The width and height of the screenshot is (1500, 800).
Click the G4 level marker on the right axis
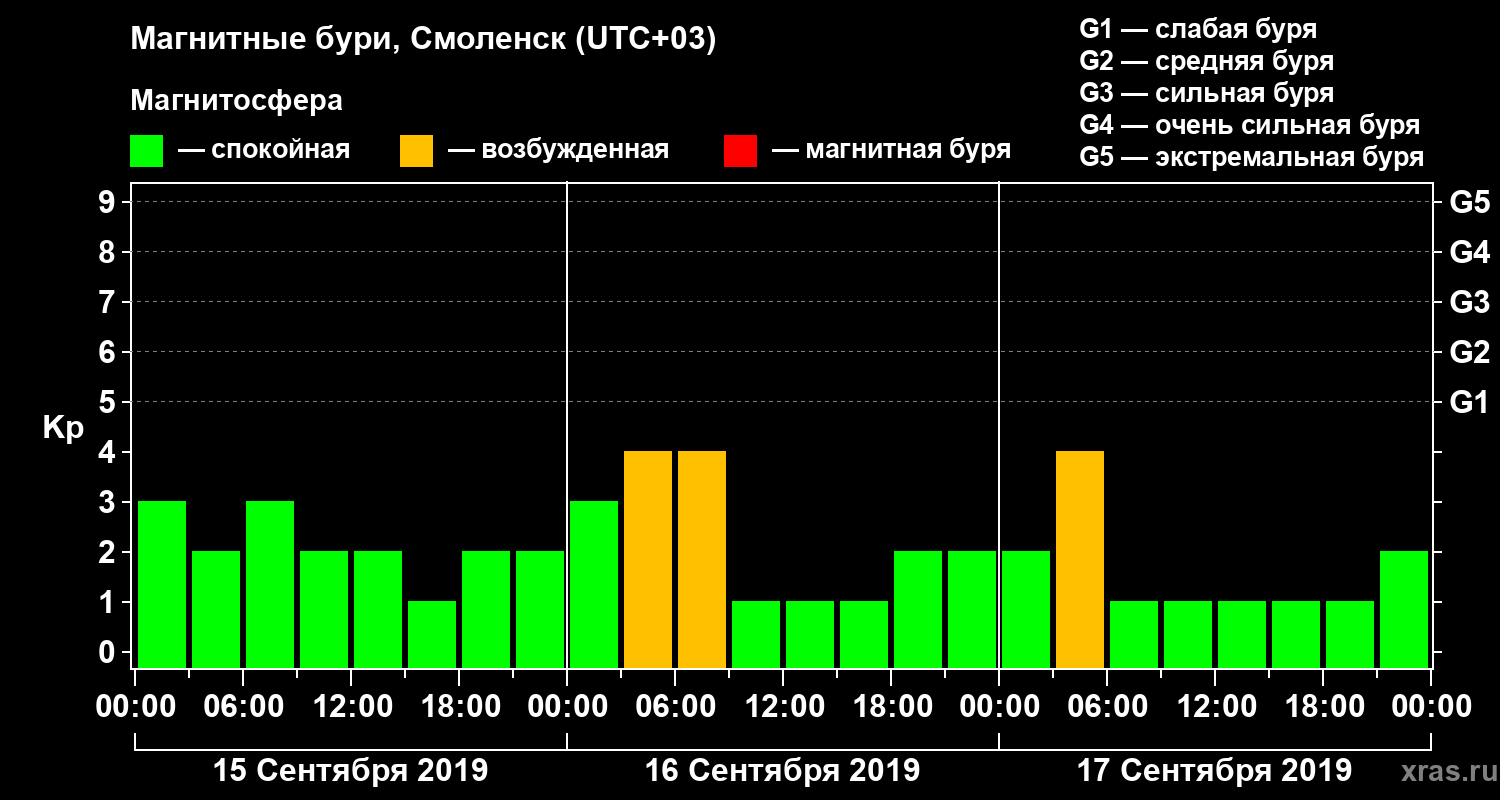(x=1469, y=253)
